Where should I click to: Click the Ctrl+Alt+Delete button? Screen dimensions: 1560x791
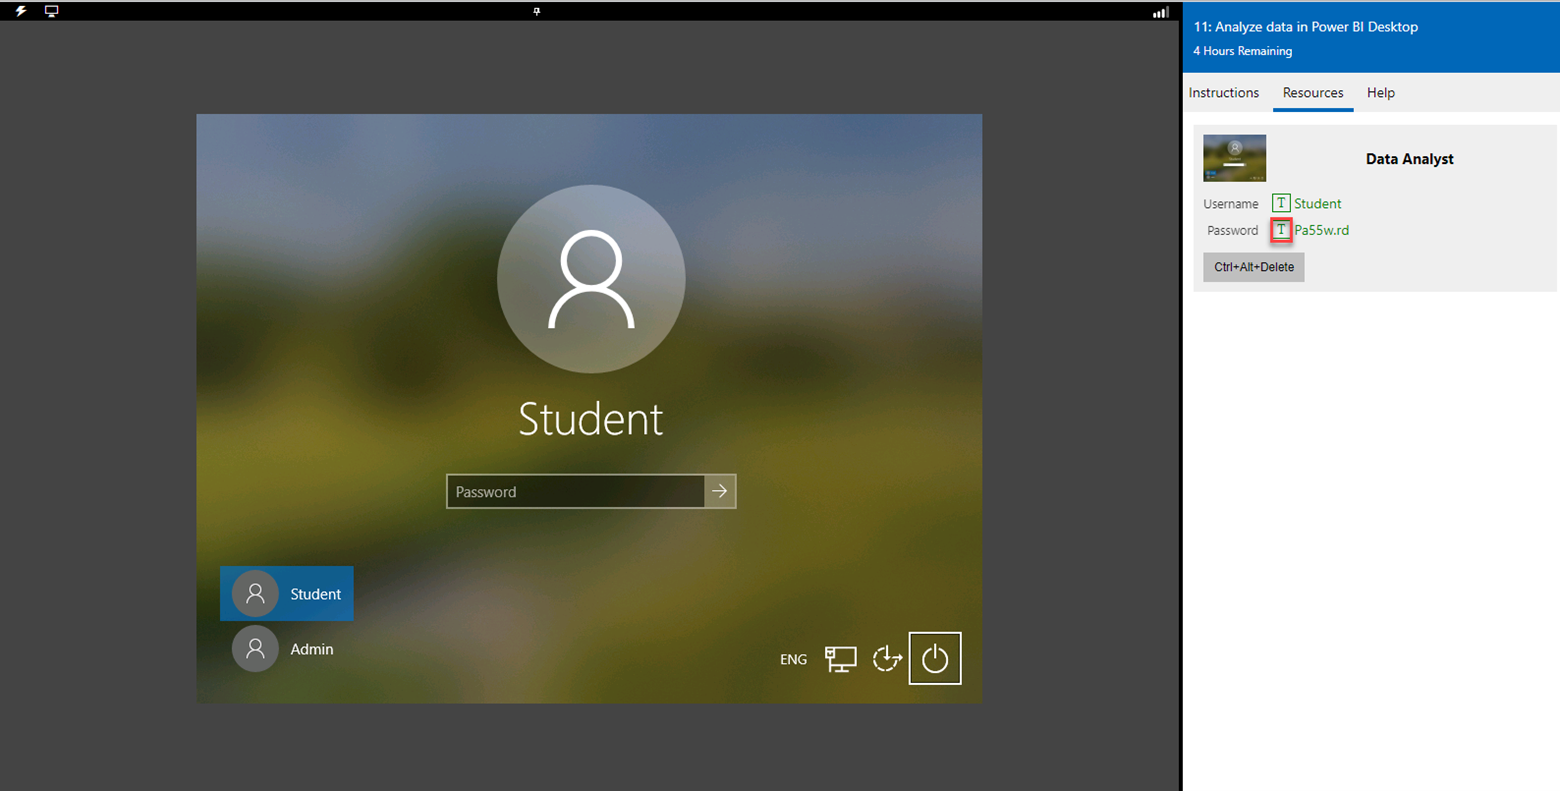pos(1254,267)
